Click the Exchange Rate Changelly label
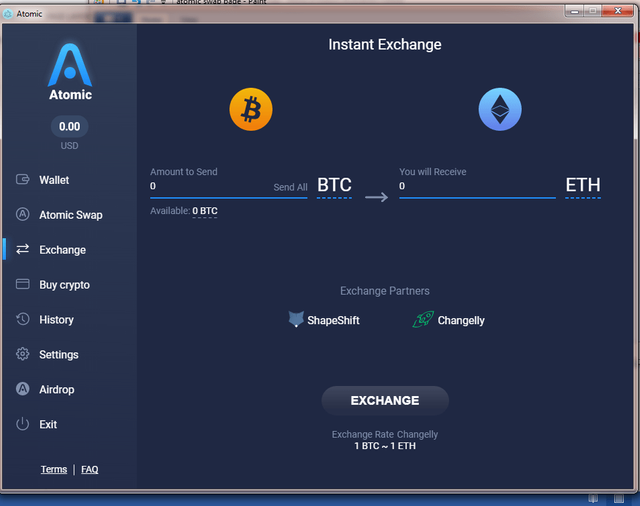 tap(385, 435)
